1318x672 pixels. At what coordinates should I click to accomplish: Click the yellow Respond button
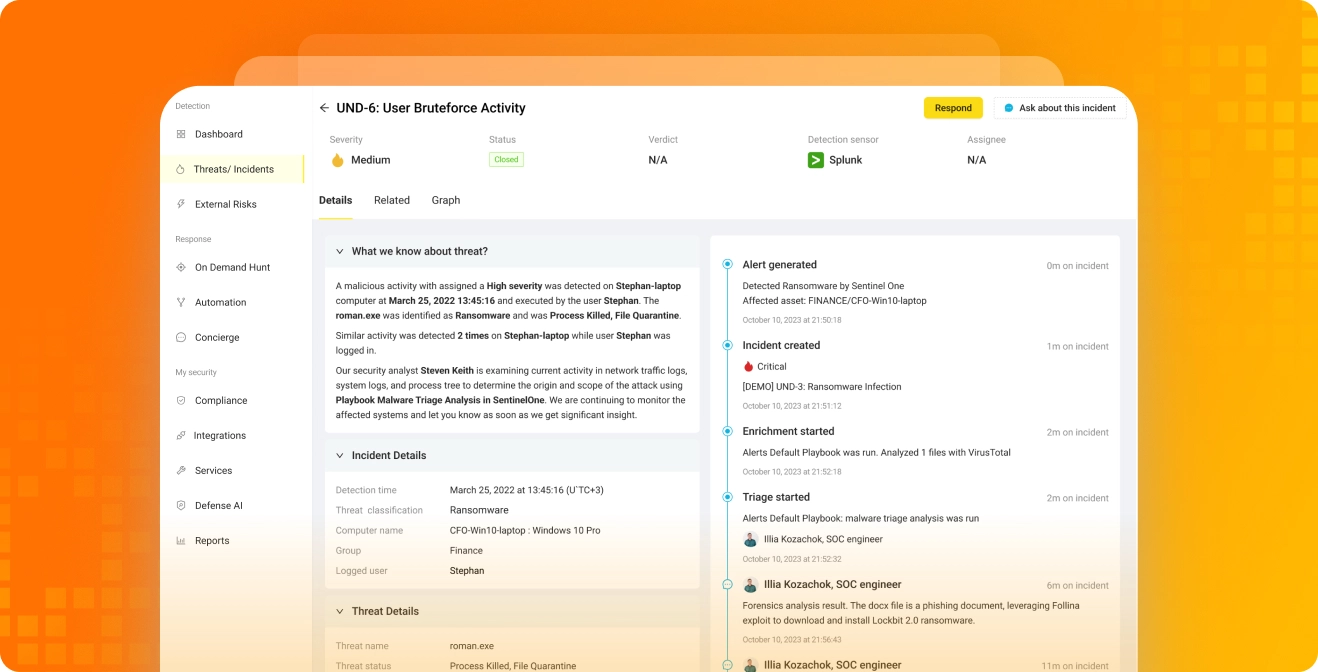click(953, 108)
